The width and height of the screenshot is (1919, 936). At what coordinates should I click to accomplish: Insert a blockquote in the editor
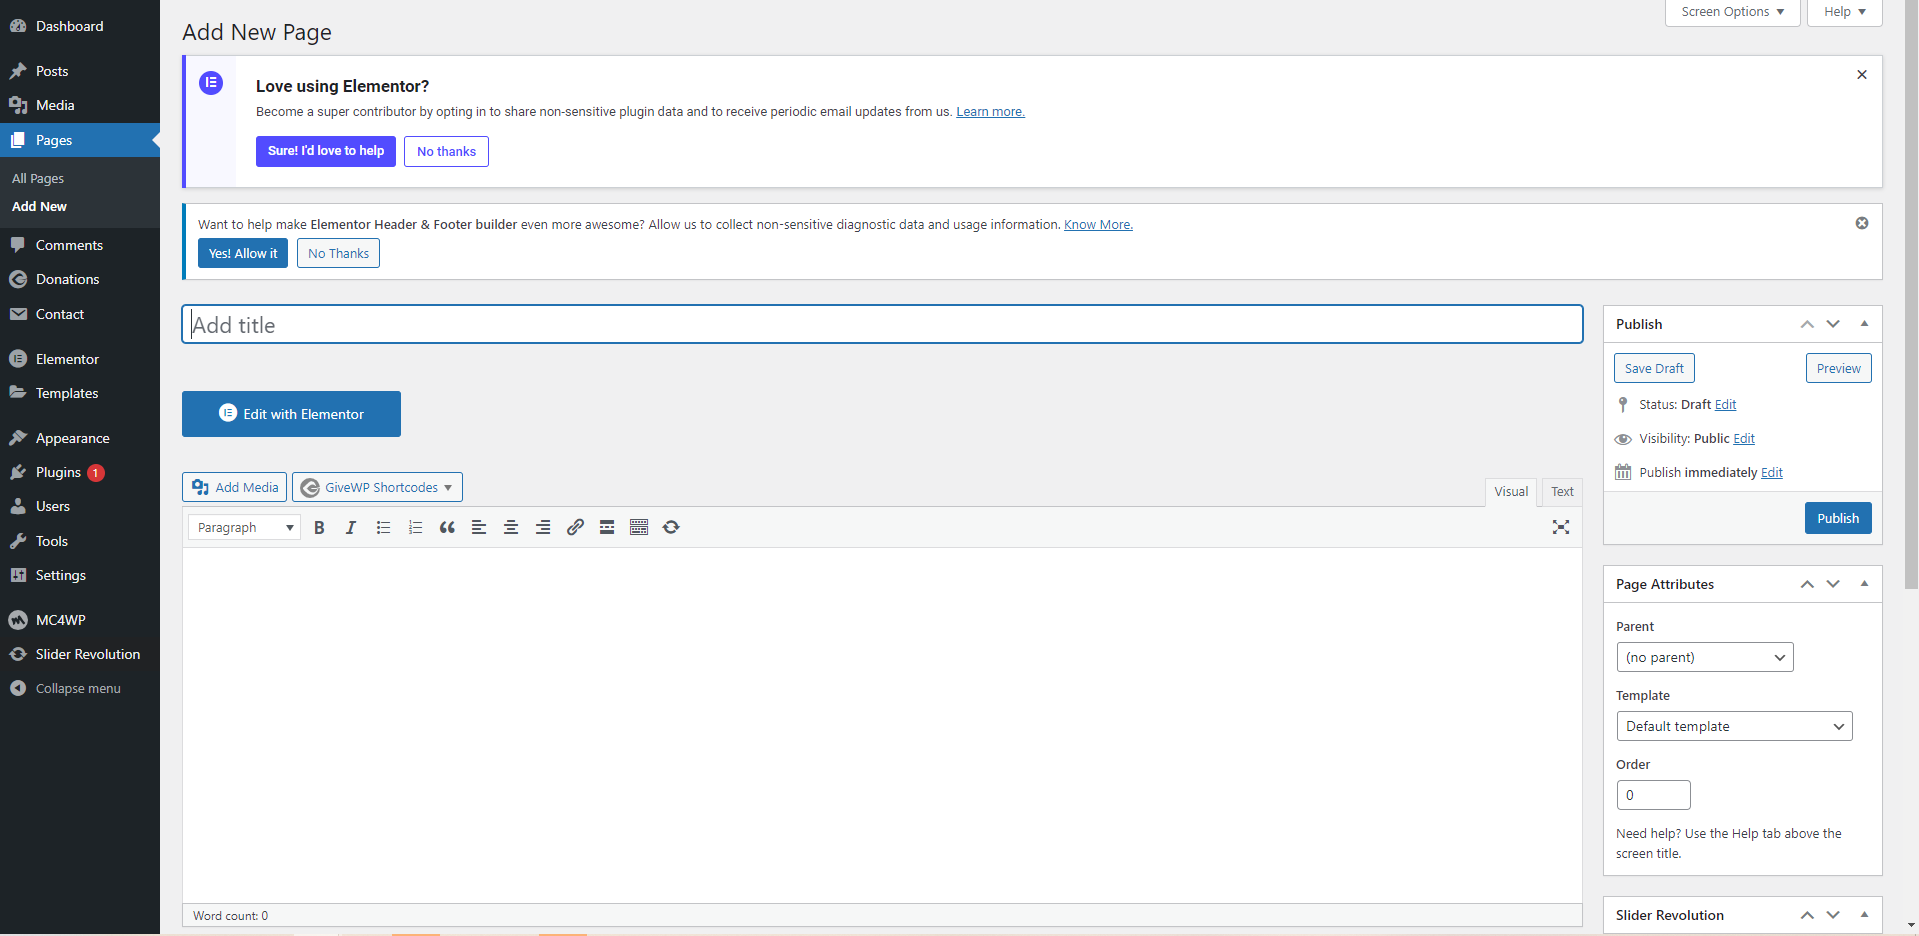[447, 528]
